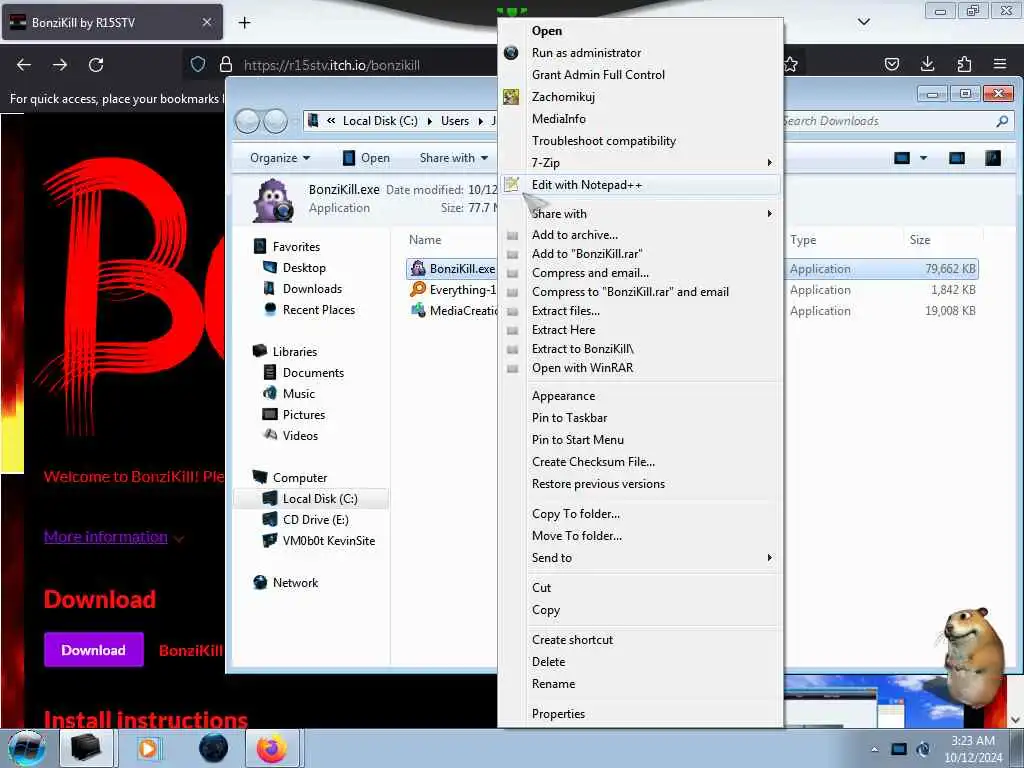
Task: Click the Firefox forward arrow
Action: tap(60, 65)
